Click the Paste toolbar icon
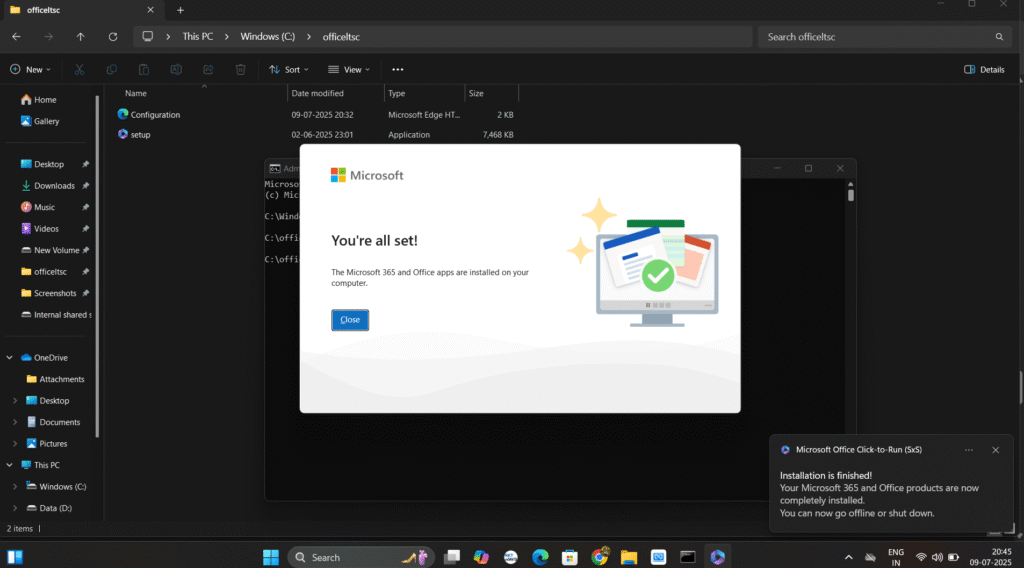 (144, 69)
